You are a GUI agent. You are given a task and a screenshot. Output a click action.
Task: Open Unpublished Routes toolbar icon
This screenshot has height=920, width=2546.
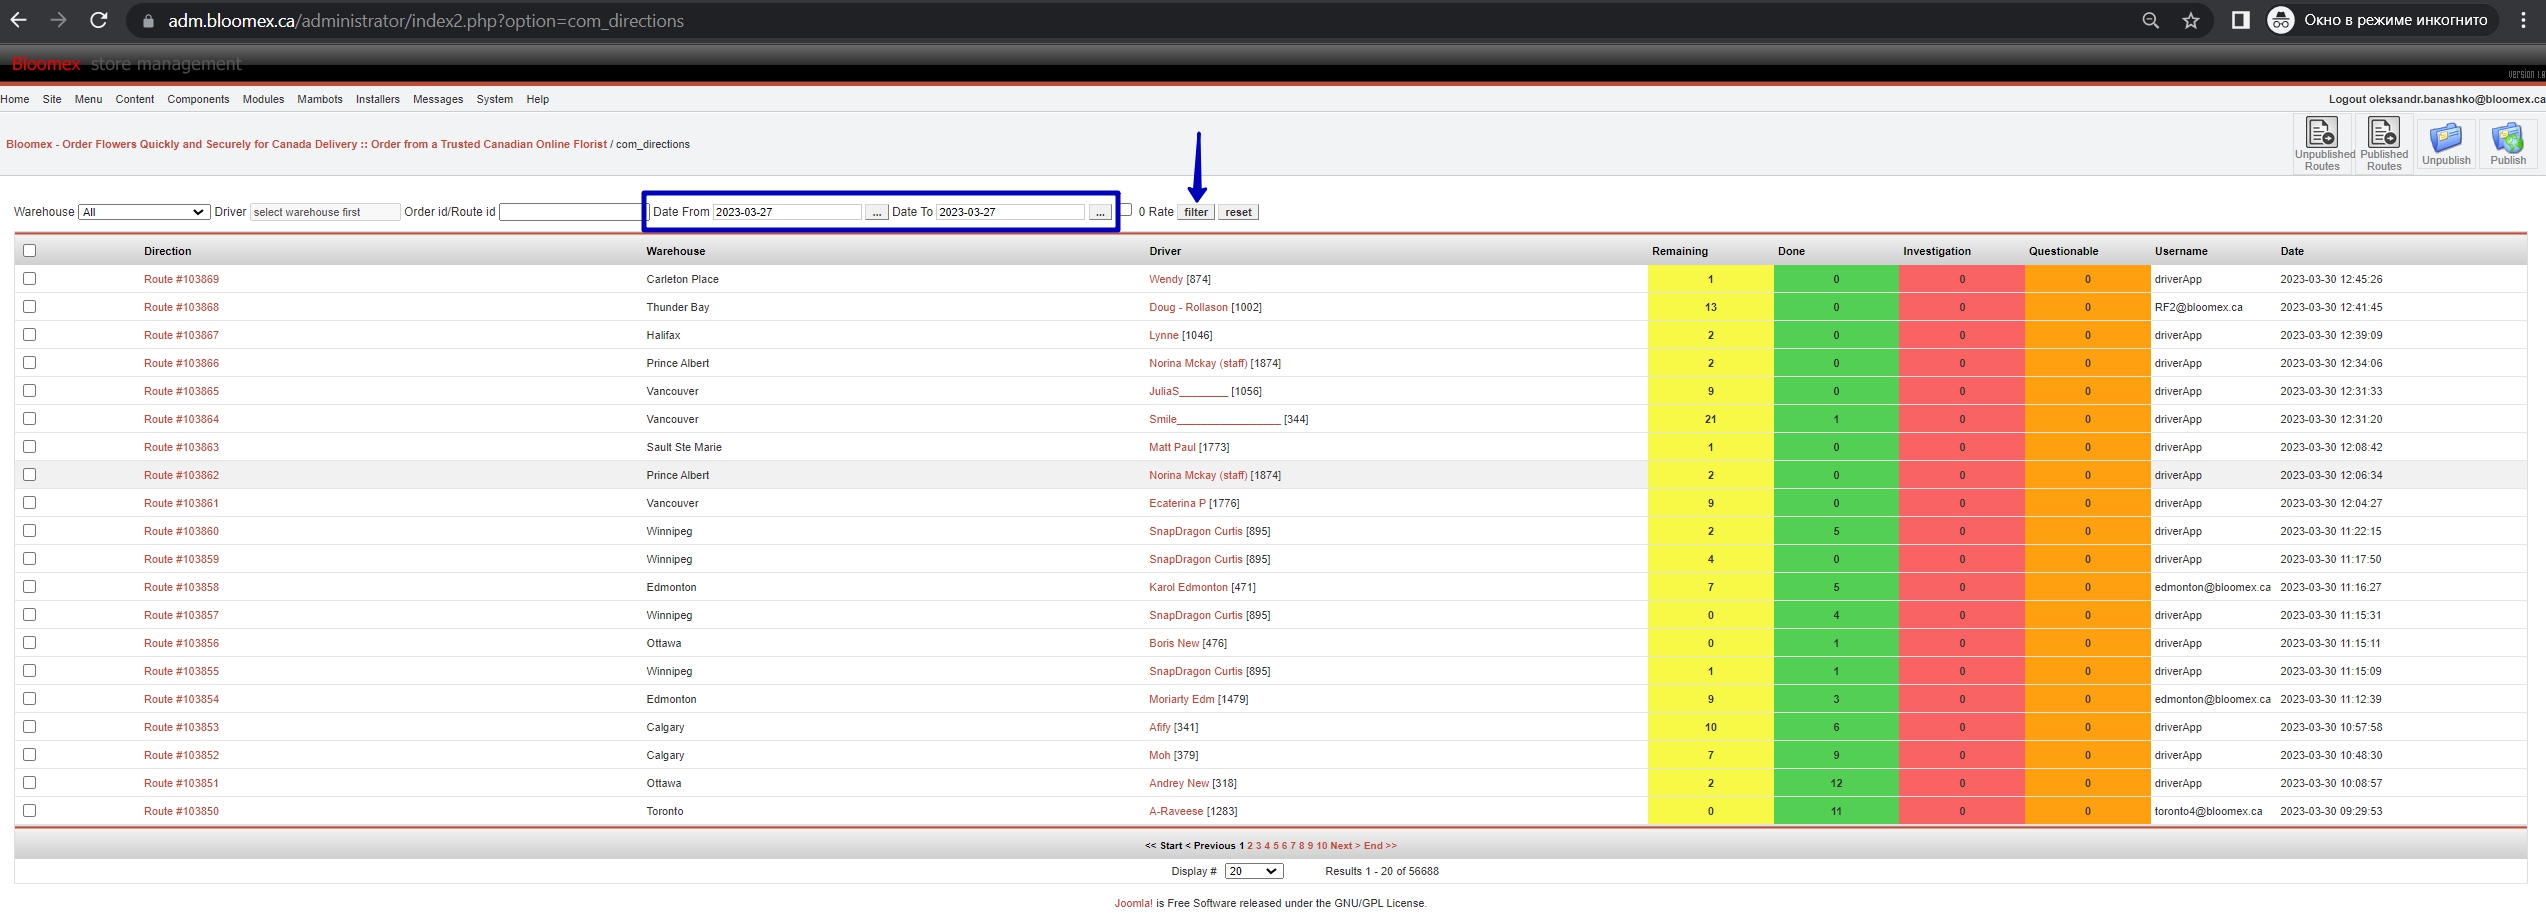tap(2322, 144)
